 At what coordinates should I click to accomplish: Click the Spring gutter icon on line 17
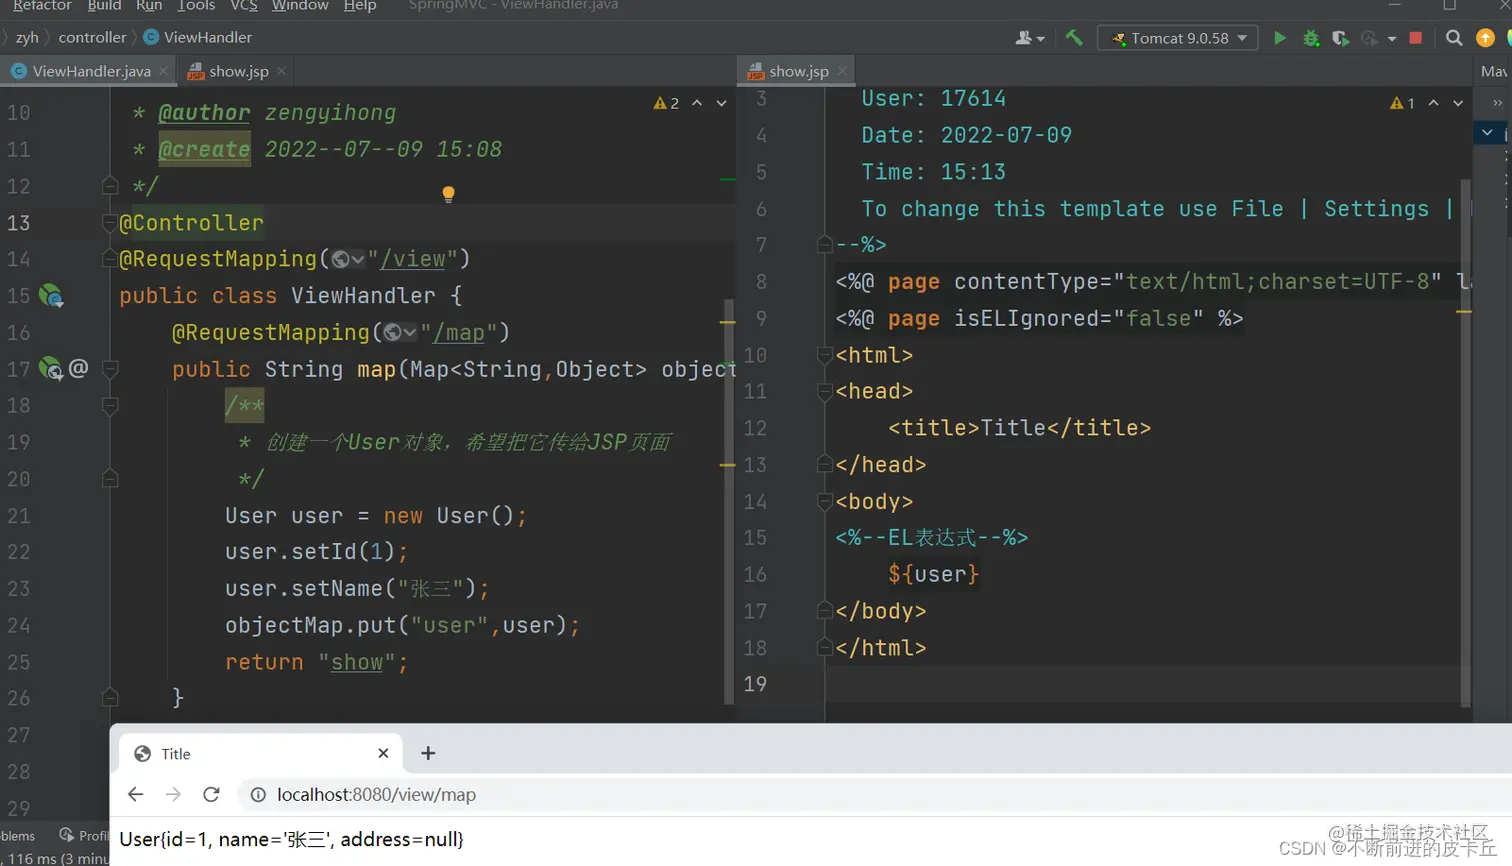[x=51, y=369]
